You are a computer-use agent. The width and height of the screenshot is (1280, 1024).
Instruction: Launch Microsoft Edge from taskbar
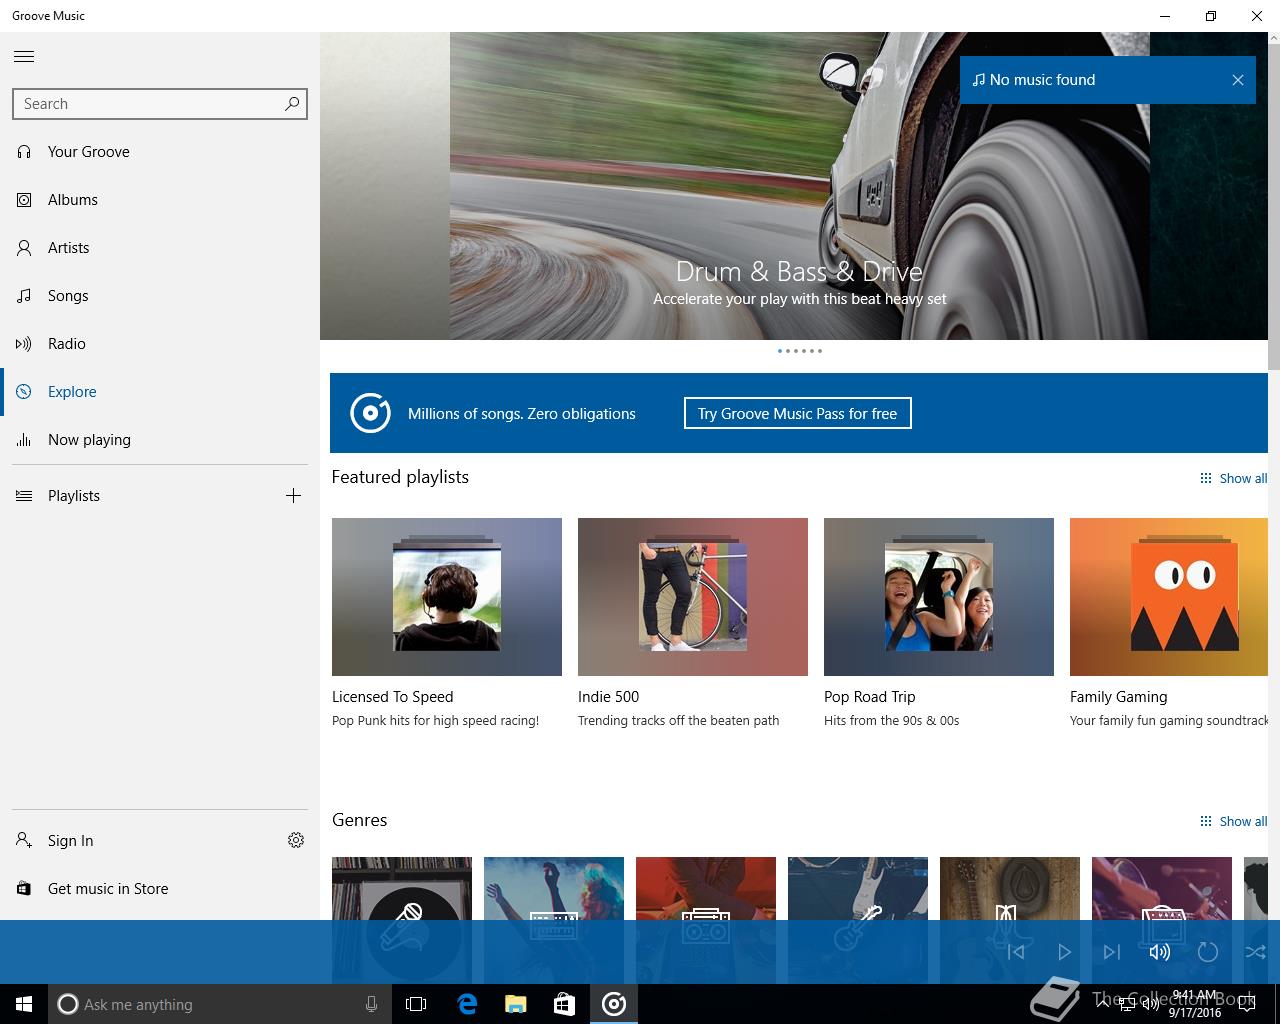[466, 1004]
